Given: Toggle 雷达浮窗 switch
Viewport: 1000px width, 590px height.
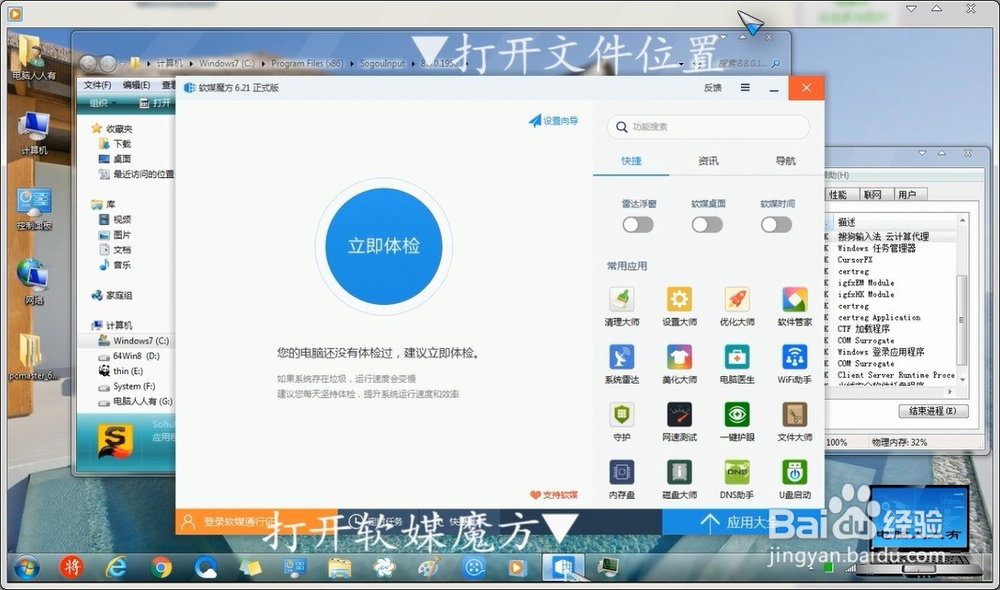Looking at the screenshot, I should [x=638, y=225].
